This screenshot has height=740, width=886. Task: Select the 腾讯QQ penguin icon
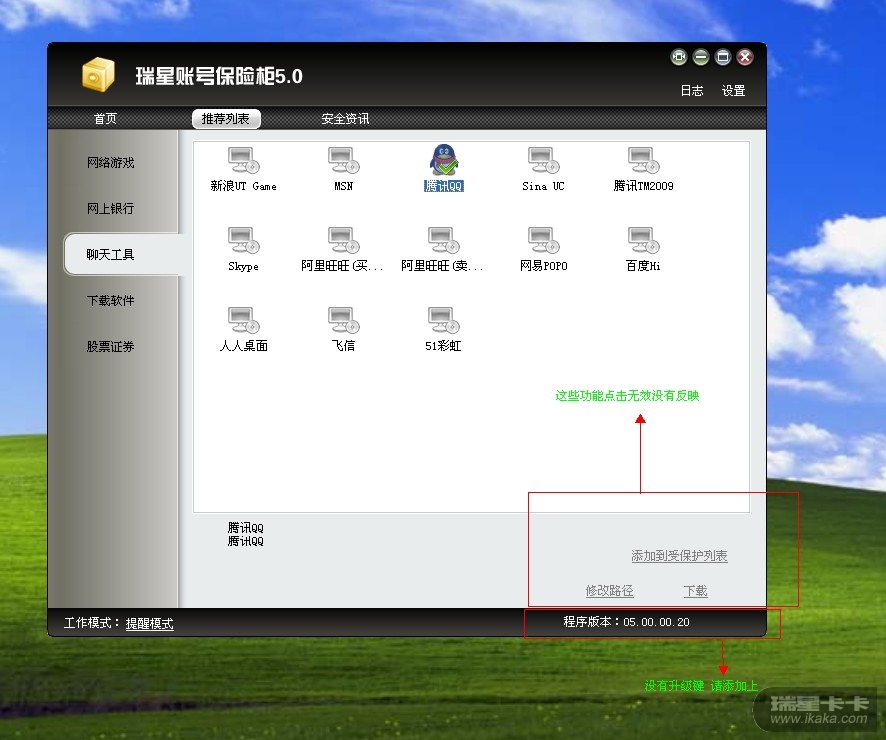(444, 160)
